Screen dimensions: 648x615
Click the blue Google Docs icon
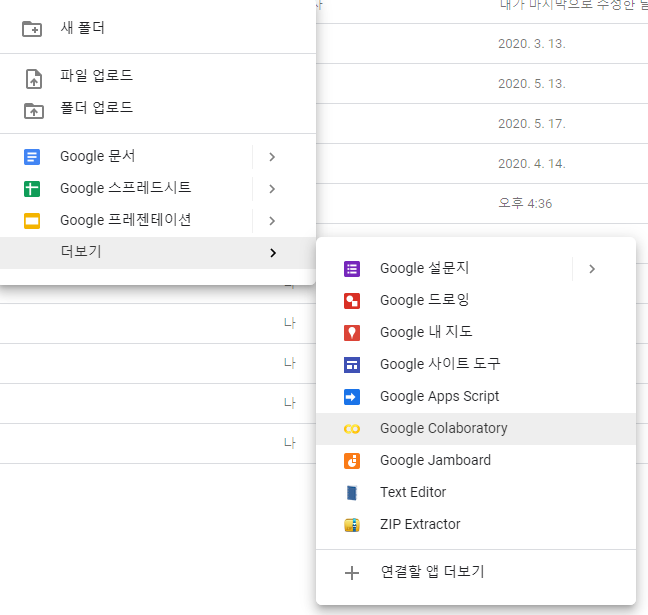[x=32, y=157]
